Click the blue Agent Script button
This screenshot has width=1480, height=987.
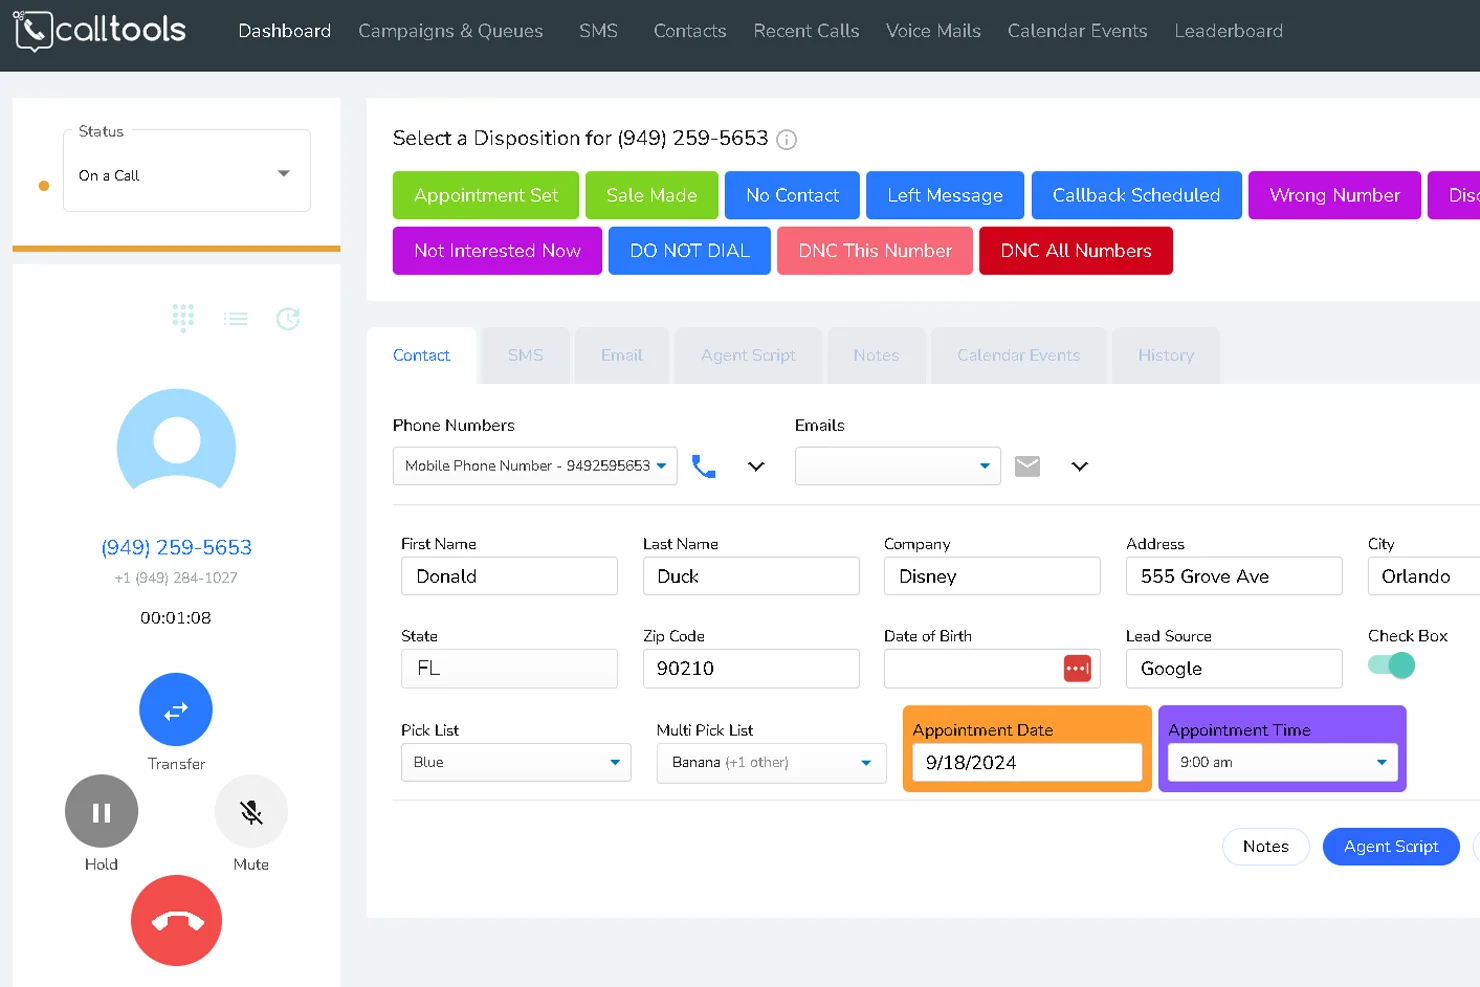[1391, 846]
